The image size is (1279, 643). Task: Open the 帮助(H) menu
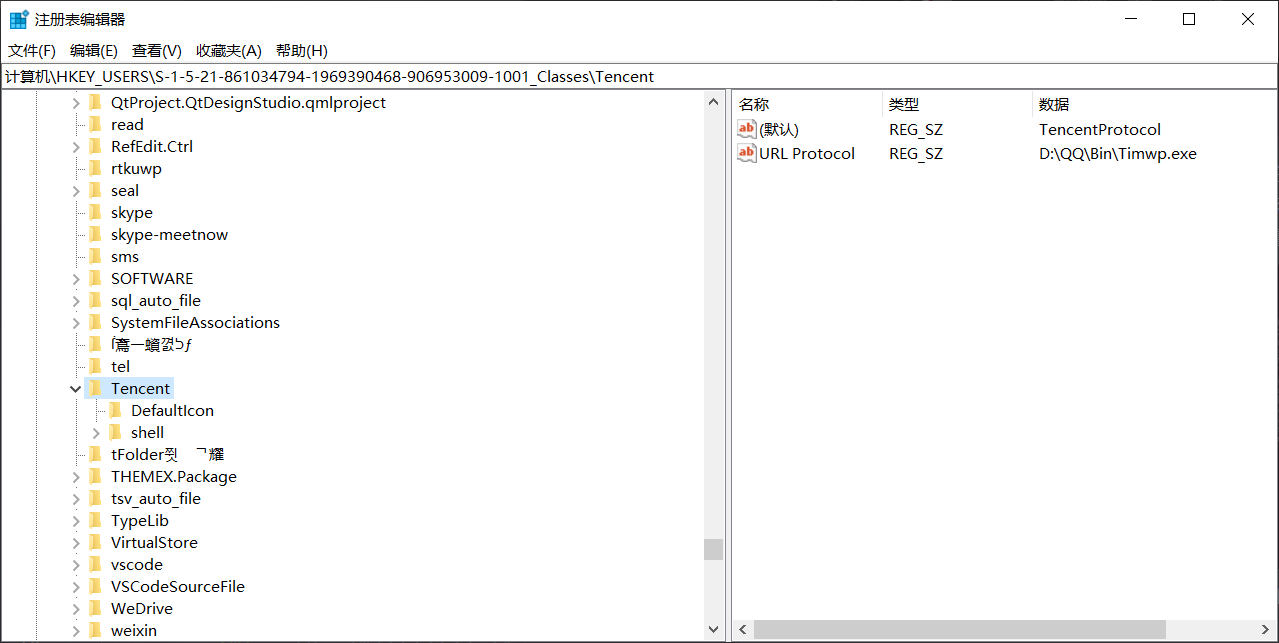(x=302, y=50)
